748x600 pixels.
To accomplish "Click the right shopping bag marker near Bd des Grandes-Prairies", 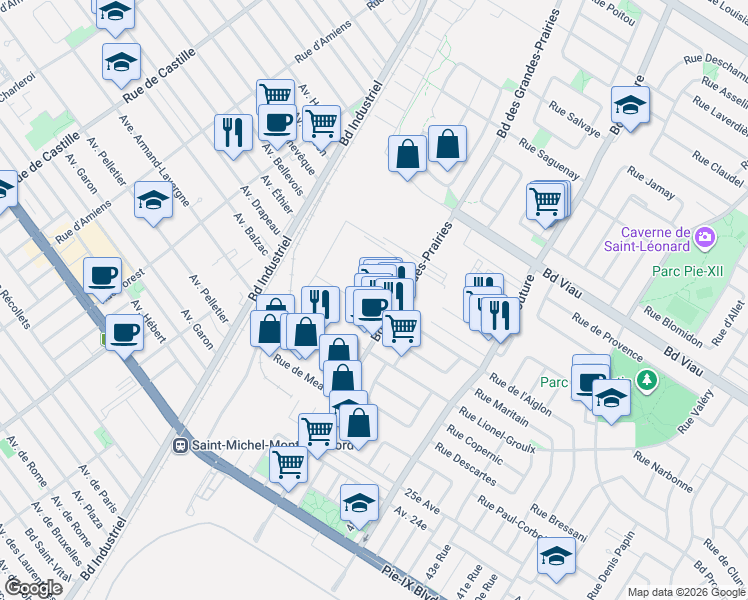I will click(x=447, y=145).
